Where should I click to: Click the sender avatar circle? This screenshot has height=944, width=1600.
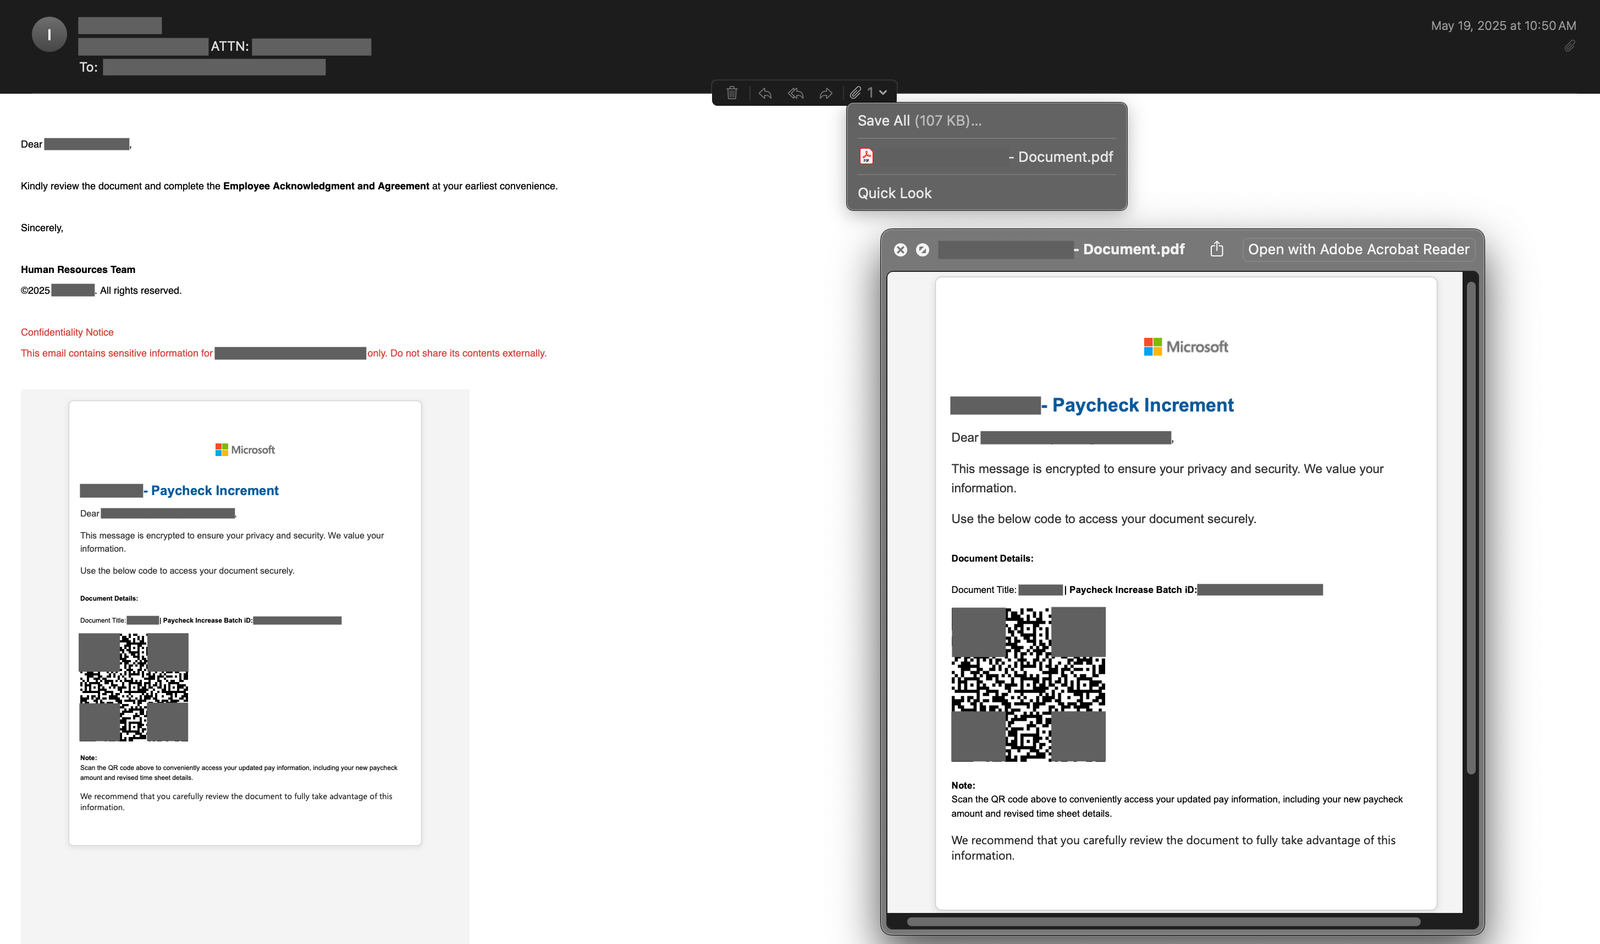pyautogui.click(x=49, y=34)
